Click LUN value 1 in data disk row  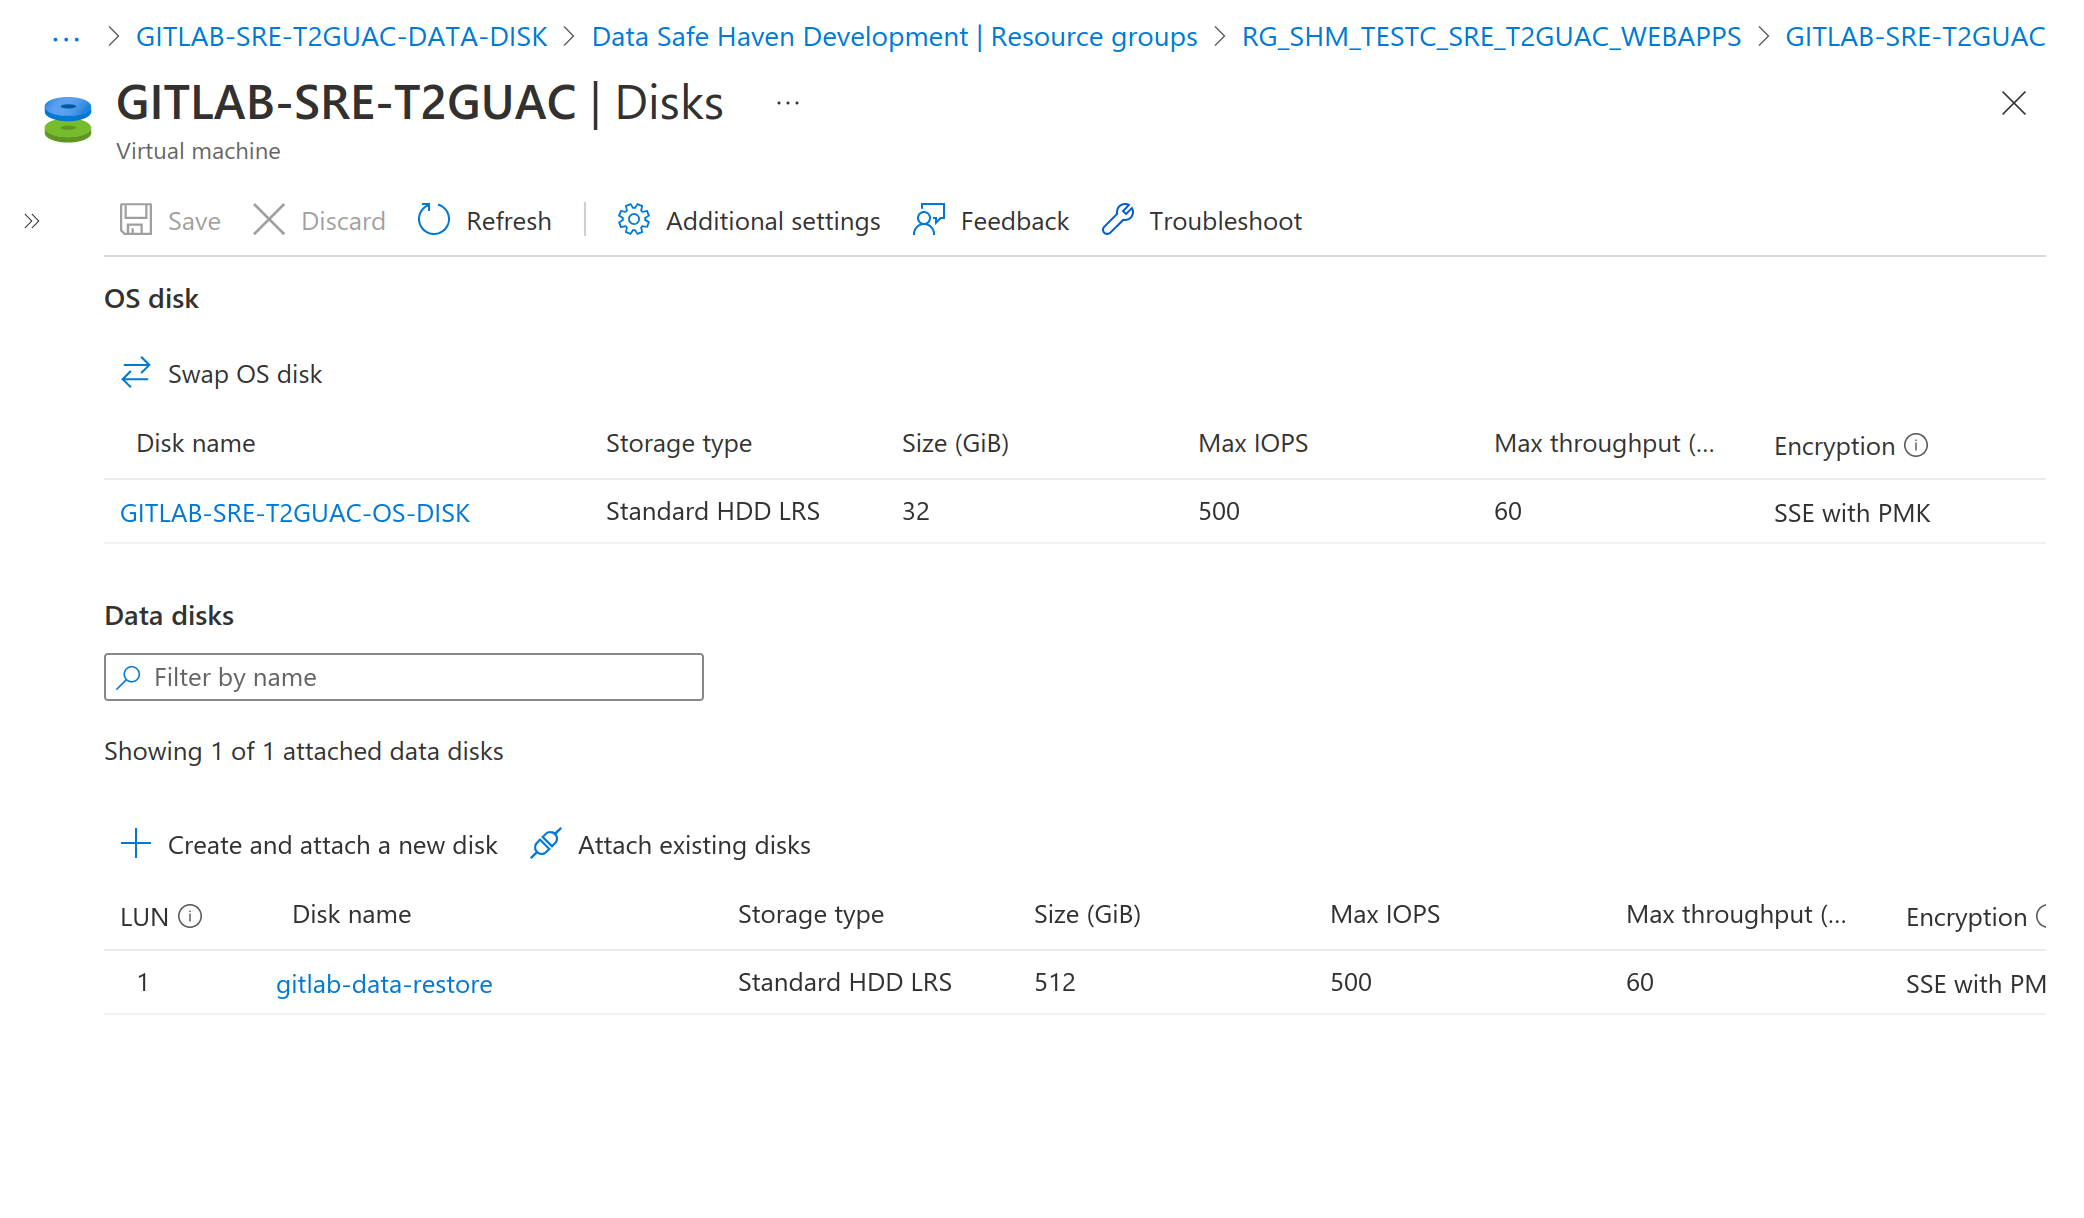(143, 982)
